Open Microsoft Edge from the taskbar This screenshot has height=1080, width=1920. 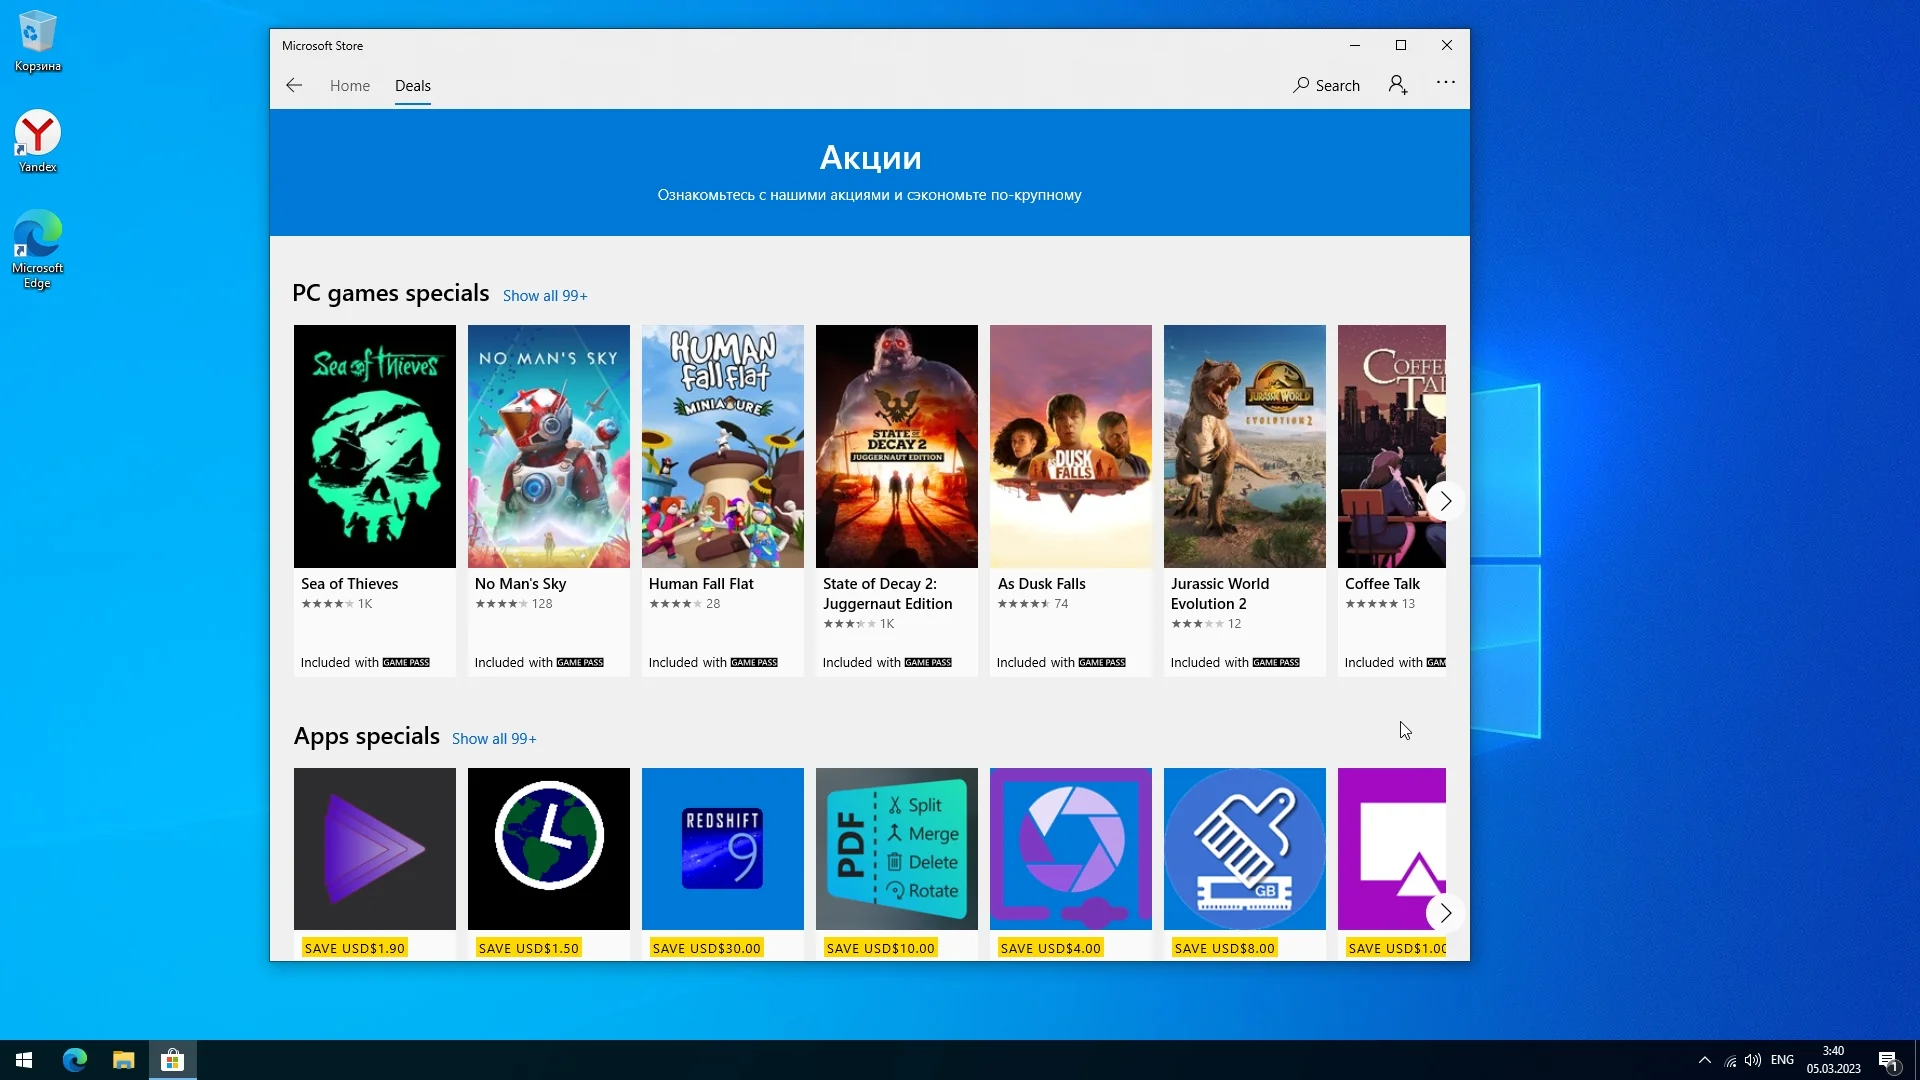coord(75,1060)
